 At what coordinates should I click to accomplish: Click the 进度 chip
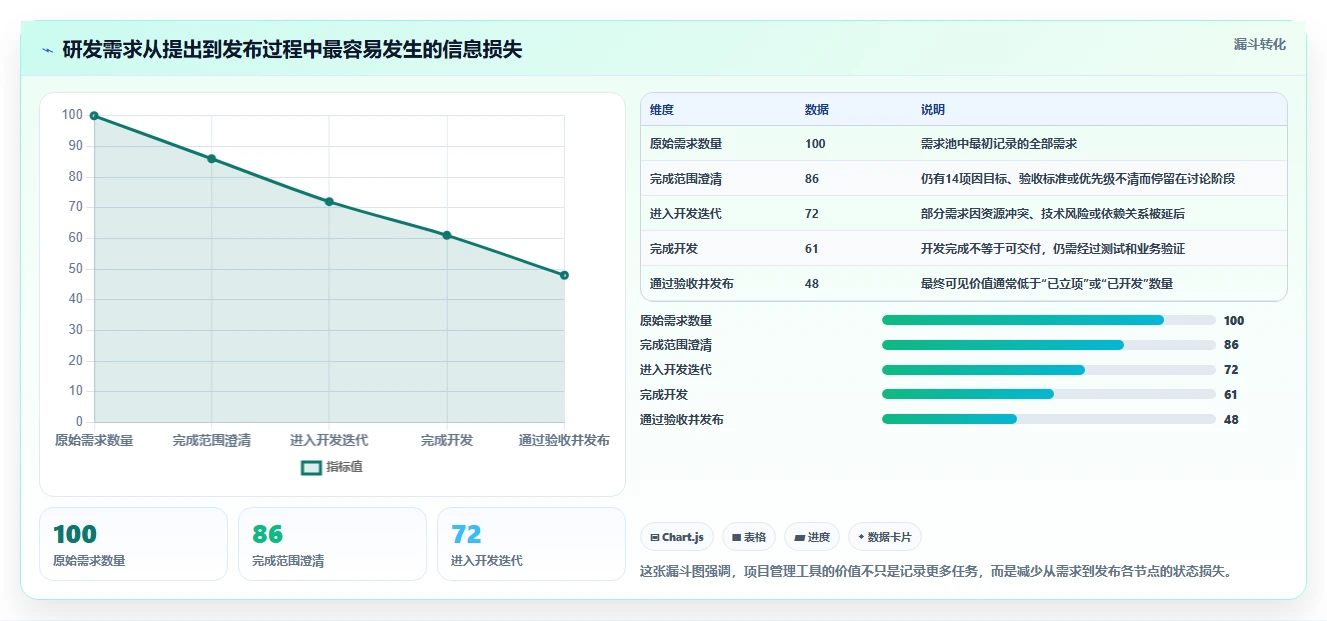point(812,537)
